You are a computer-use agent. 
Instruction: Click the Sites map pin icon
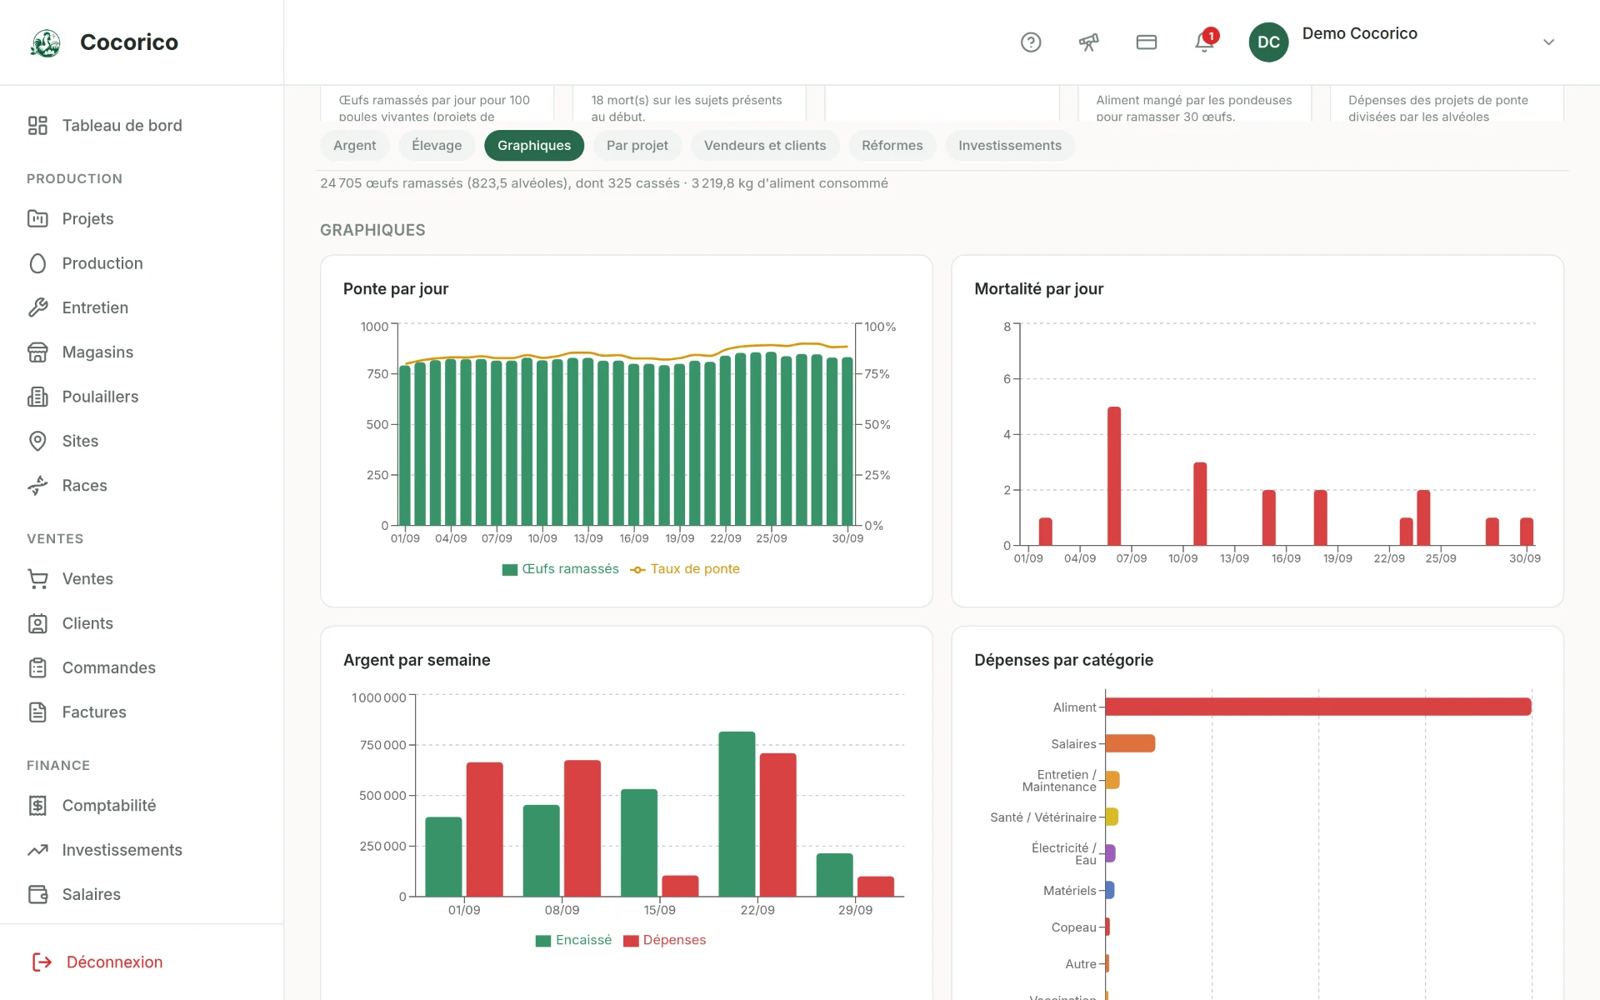point(38,441)
